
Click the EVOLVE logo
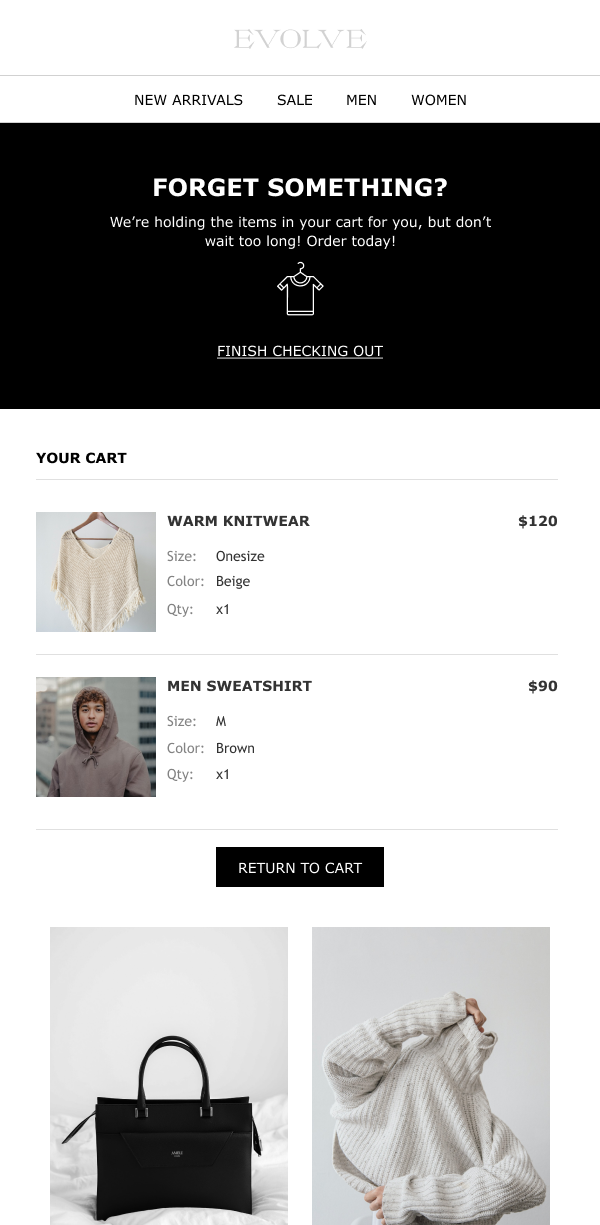click(x=300, y=38)
